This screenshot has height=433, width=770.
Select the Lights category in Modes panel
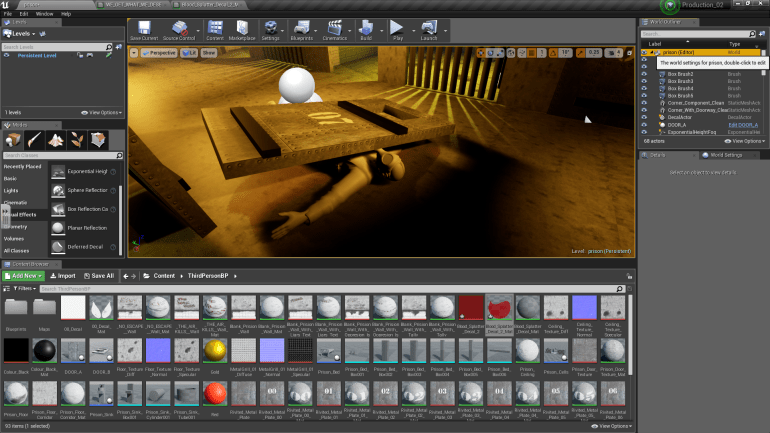pos(11,191)
